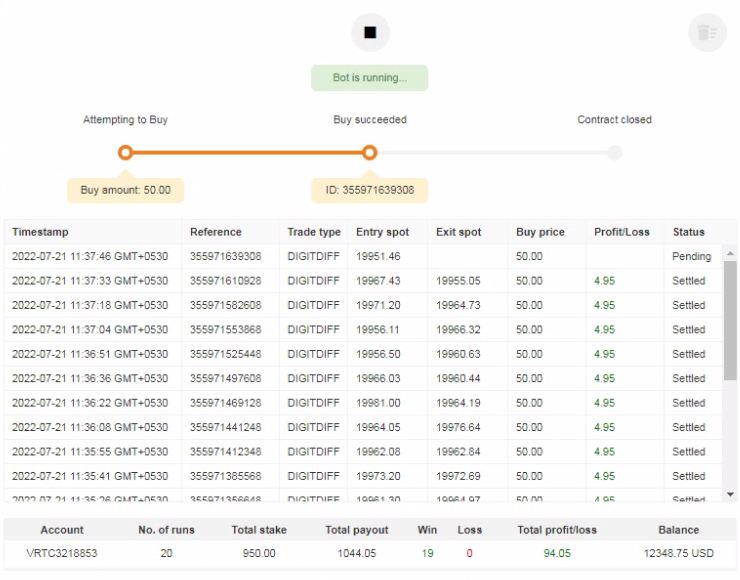Select timestamp 2022-07-21 11:37:46 GMT+0530

(x=90, y=256)
